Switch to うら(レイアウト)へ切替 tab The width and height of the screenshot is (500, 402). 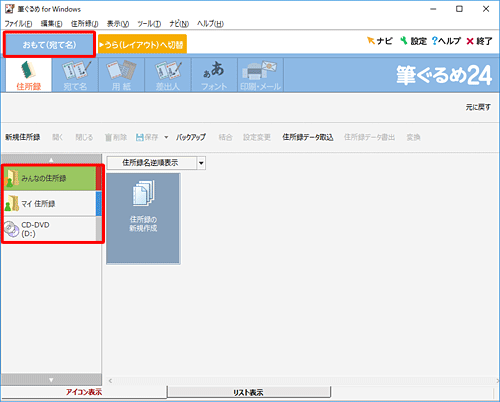point(142,44)
